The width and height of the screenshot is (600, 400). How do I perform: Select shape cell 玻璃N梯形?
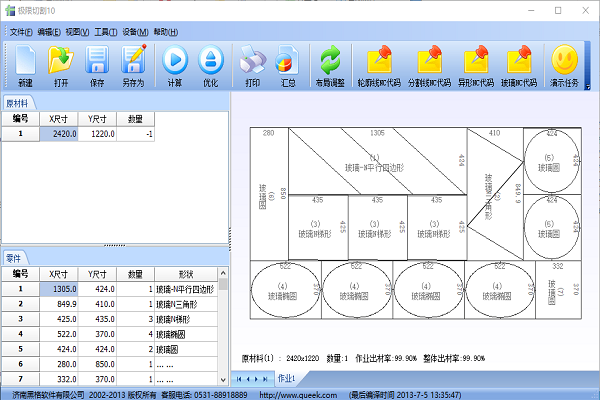186,319
